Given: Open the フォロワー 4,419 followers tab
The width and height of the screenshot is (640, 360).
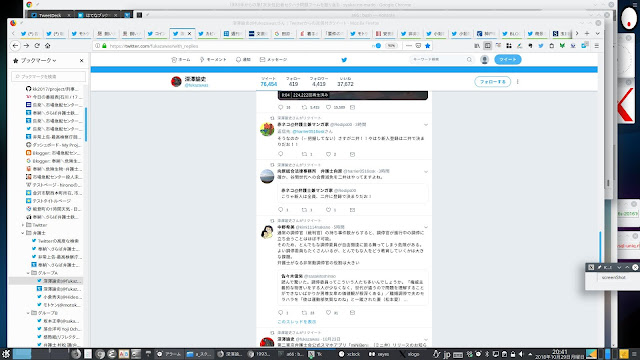Looking at the screenshot, I should (x=319, y=82).
